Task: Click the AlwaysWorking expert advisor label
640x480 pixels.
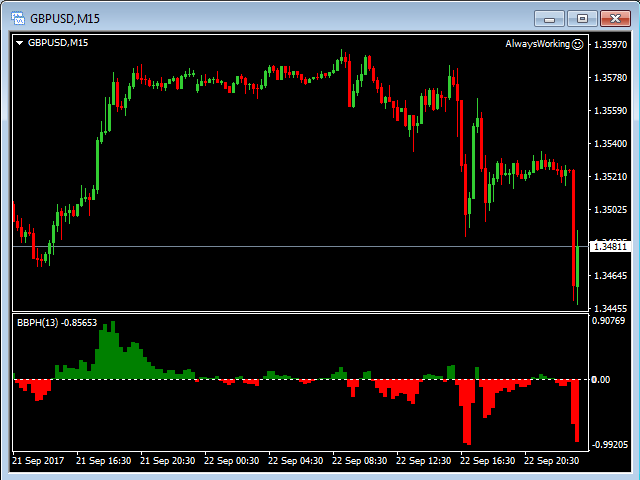Action: pyautogui.click(x=537, y=44)
